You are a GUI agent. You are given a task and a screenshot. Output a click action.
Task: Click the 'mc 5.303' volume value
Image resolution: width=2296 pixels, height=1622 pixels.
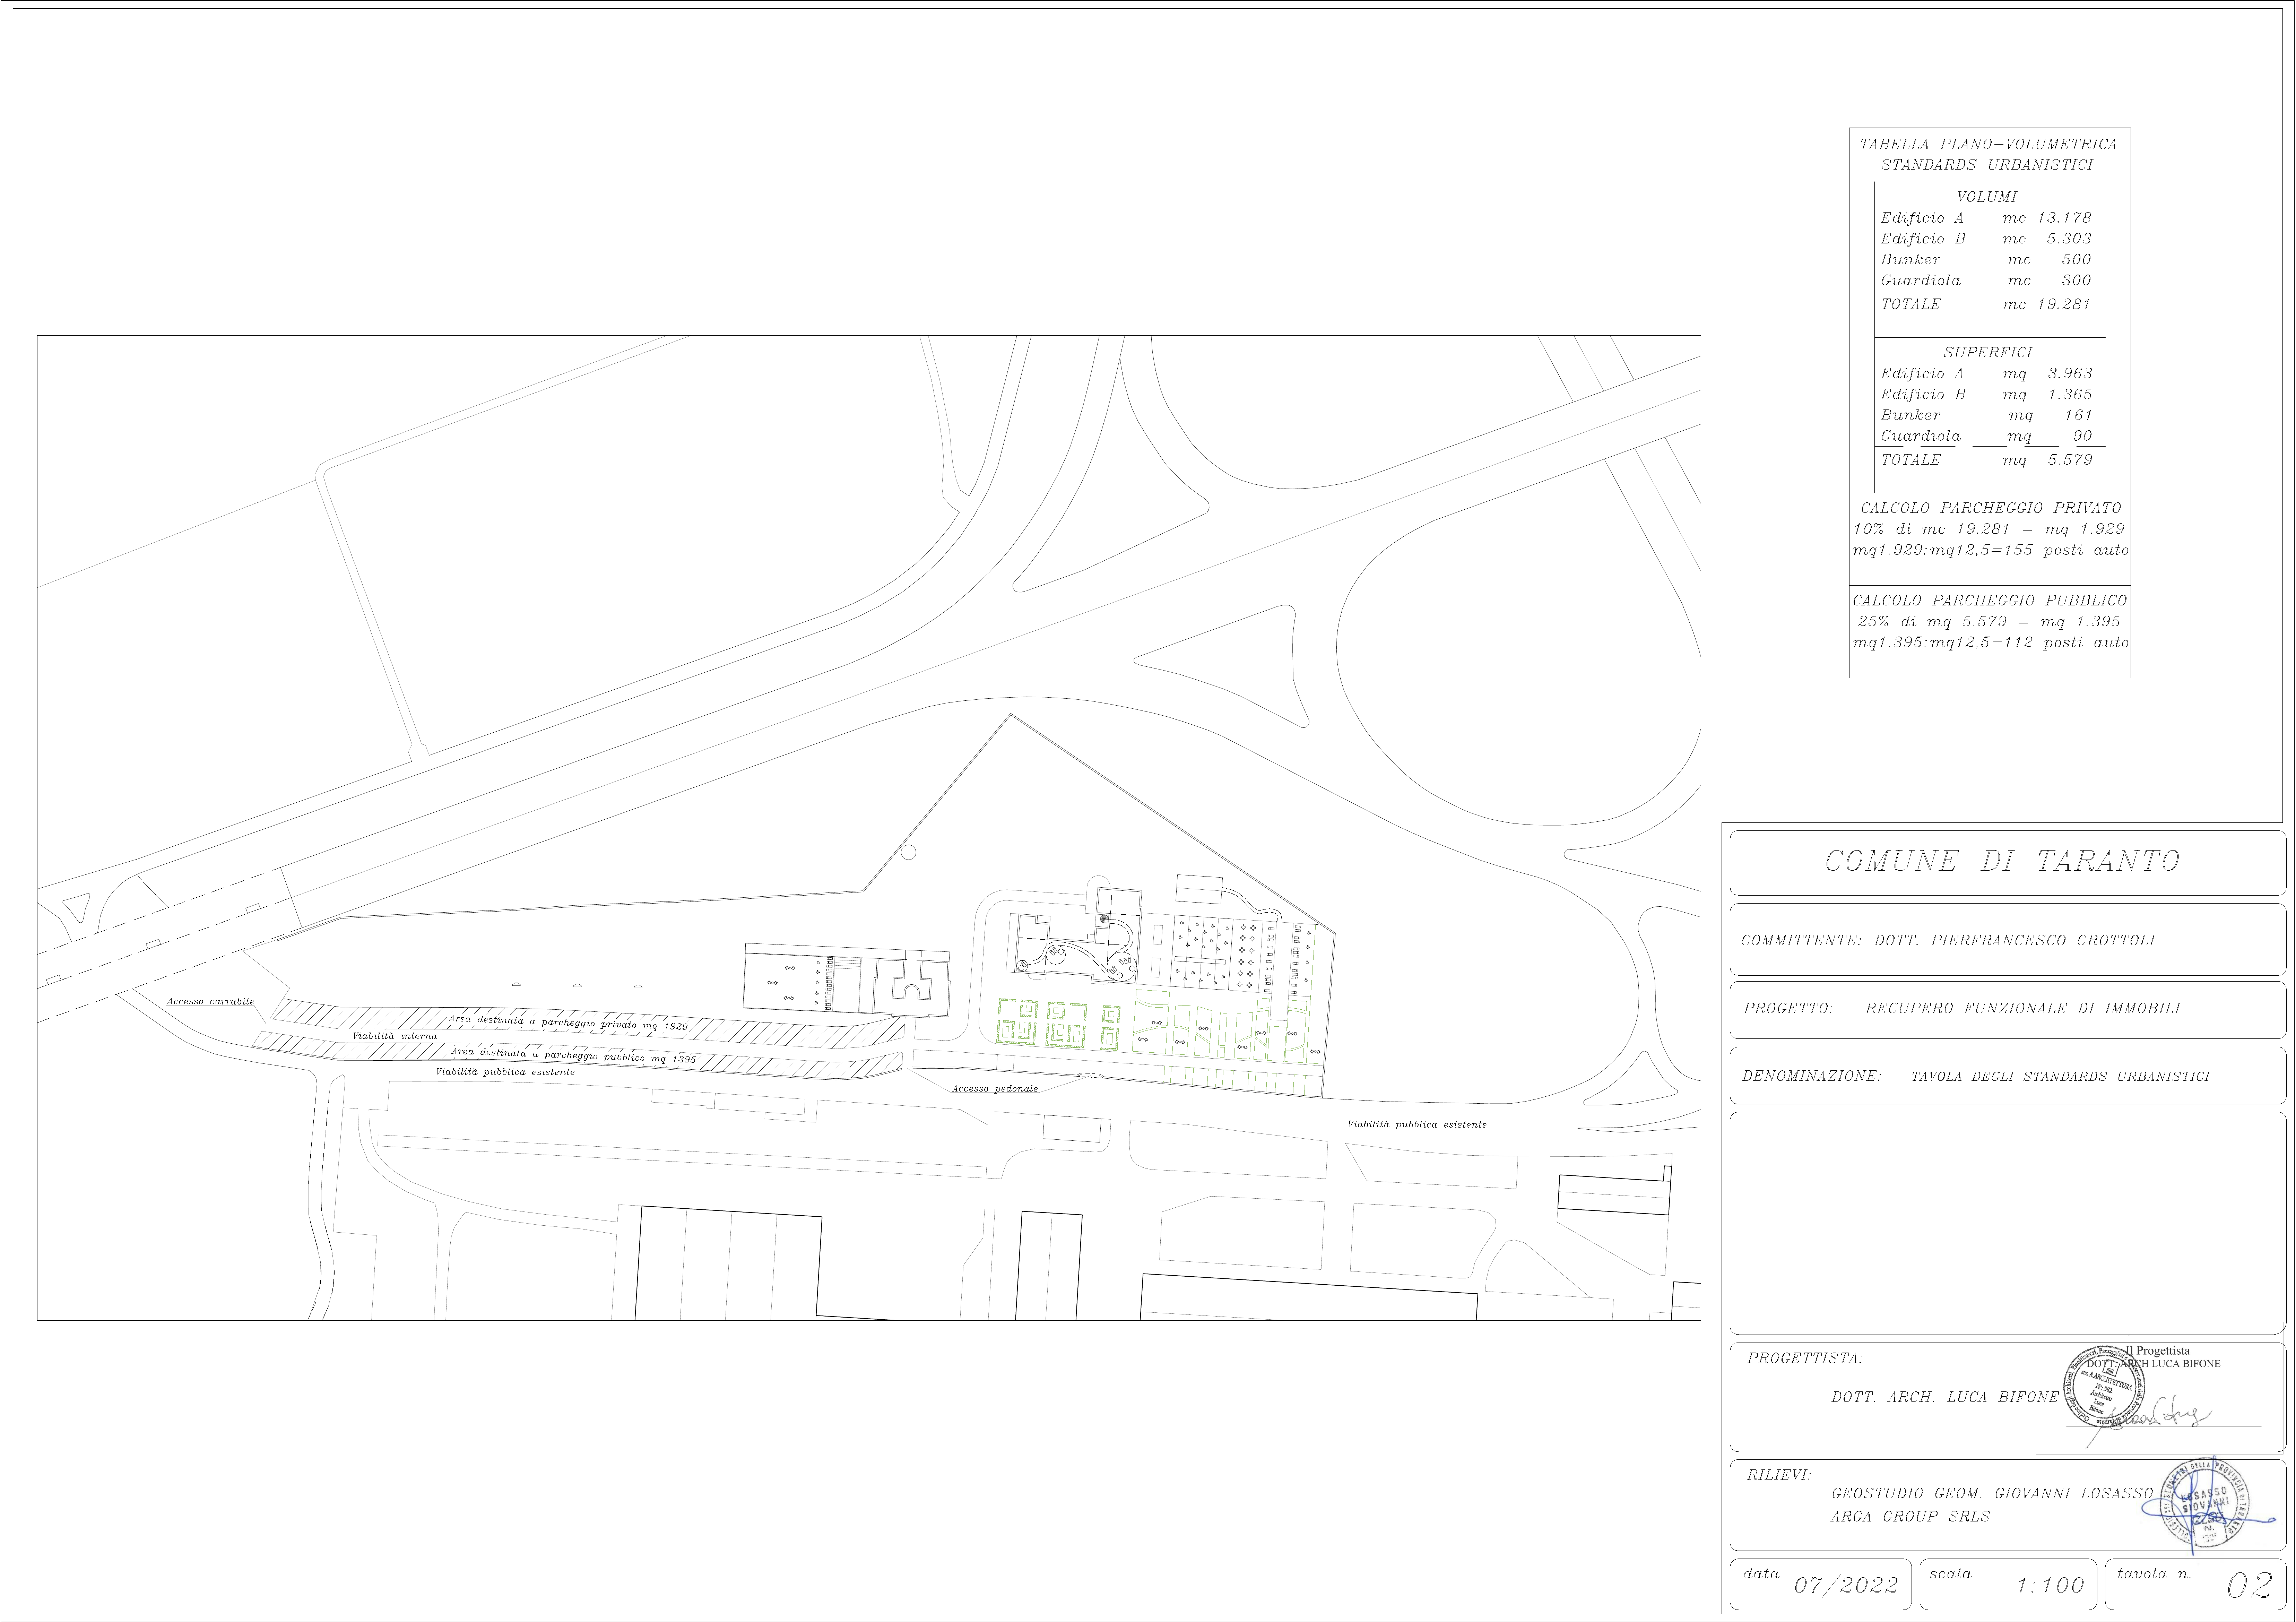(x=2047, y=239)
